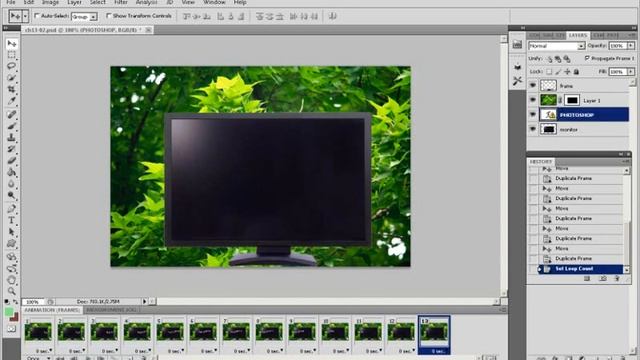Open the collapsed Tool Presets panel icon

click(x=518, y=81)
